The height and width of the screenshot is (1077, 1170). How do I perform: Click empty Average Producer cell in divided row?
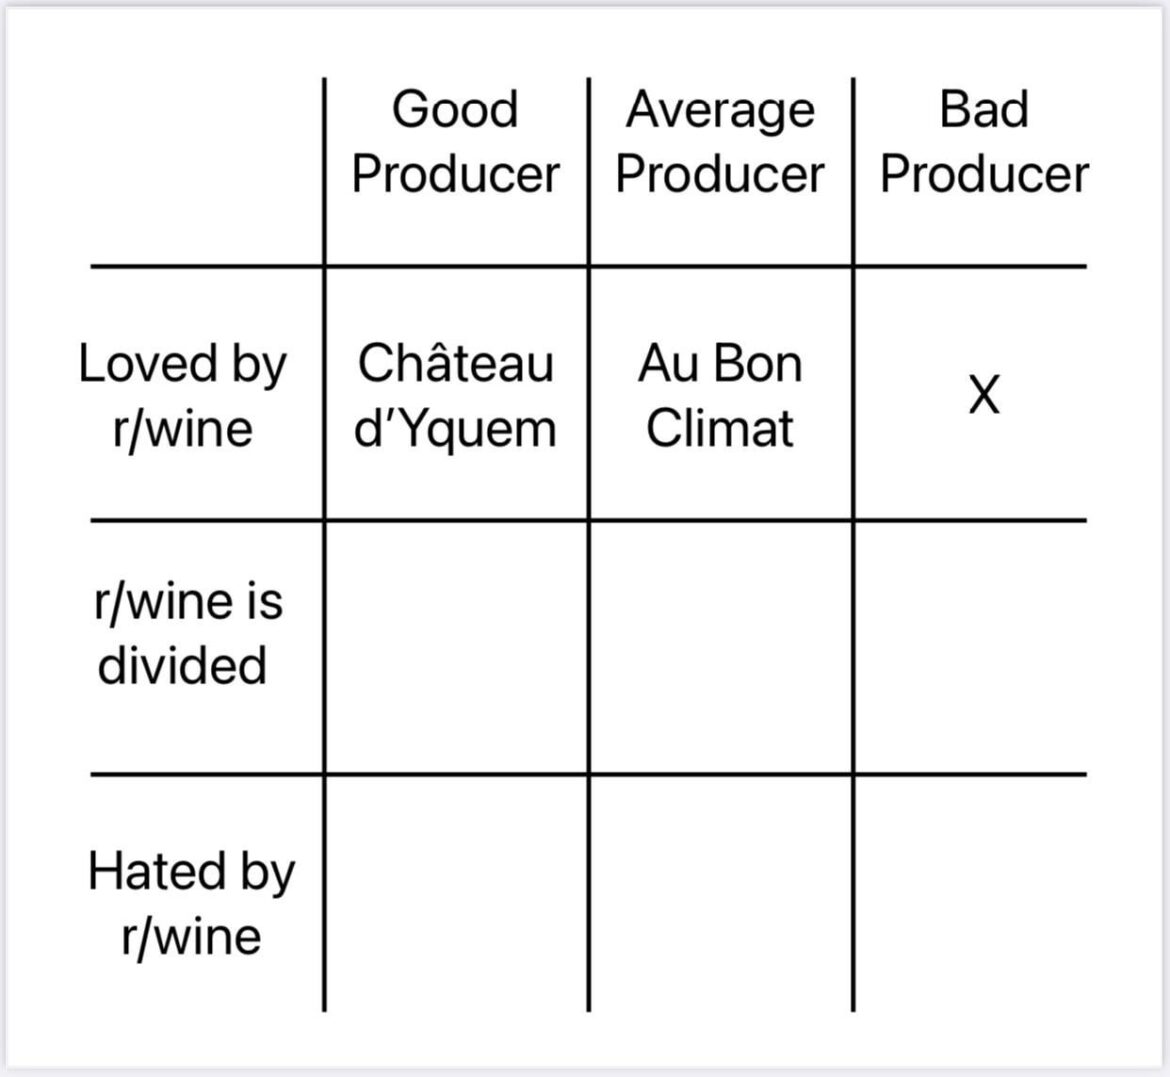coord(720,647)
